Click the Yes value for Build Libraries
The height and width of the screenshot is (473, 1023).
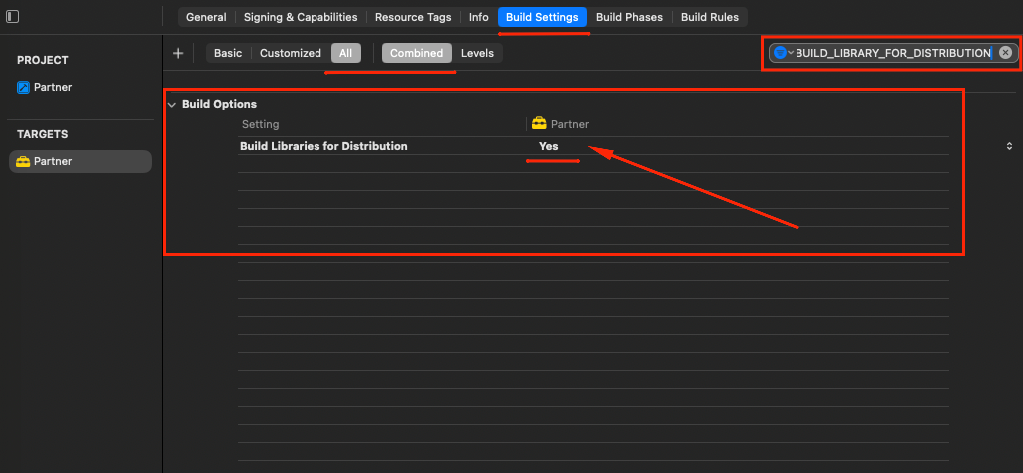(549, 146)
